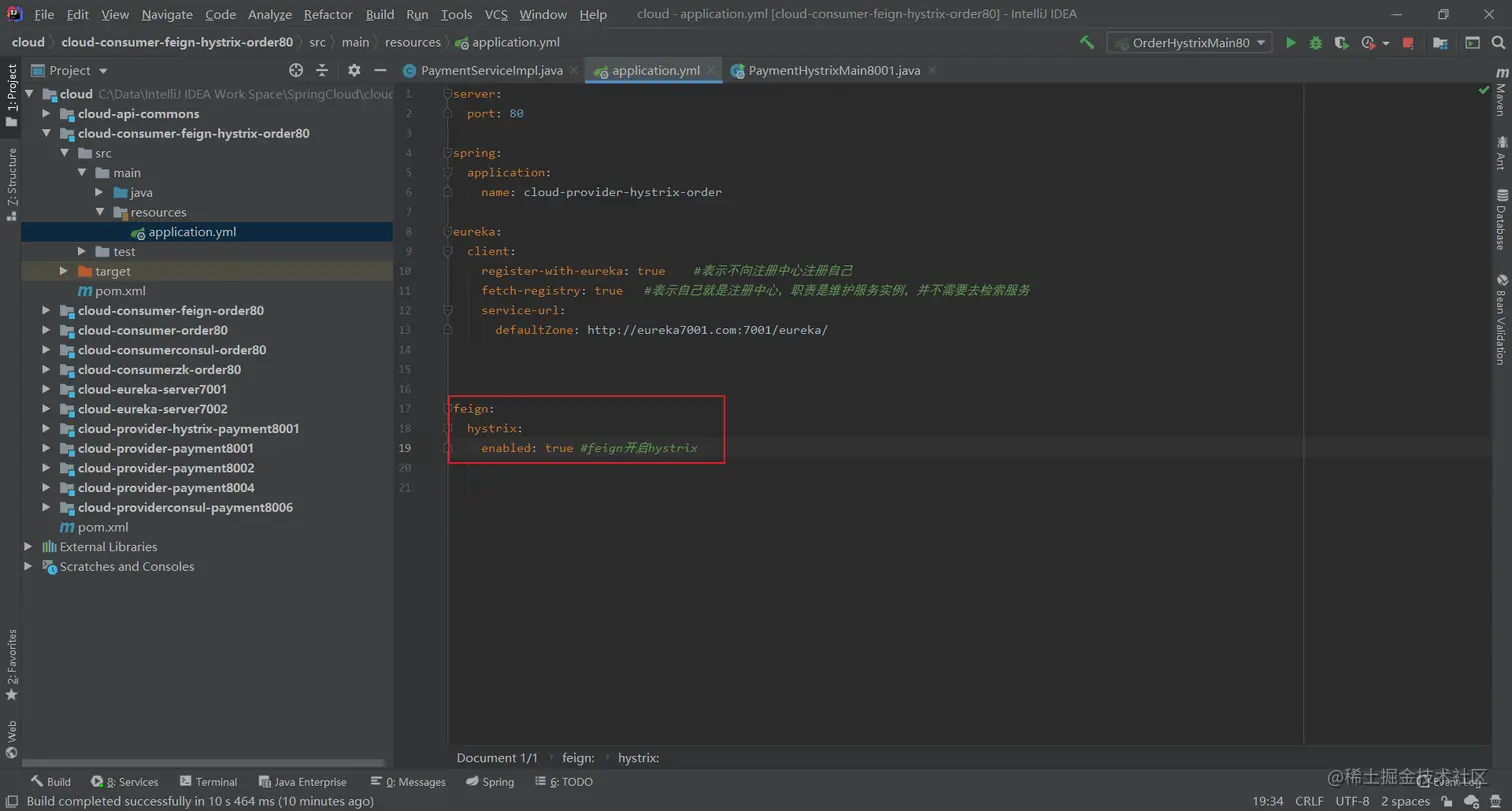This screenshot has width=1512, height=811.
Task: Click the Run Anything console icon
Action: pos(1472,43)
